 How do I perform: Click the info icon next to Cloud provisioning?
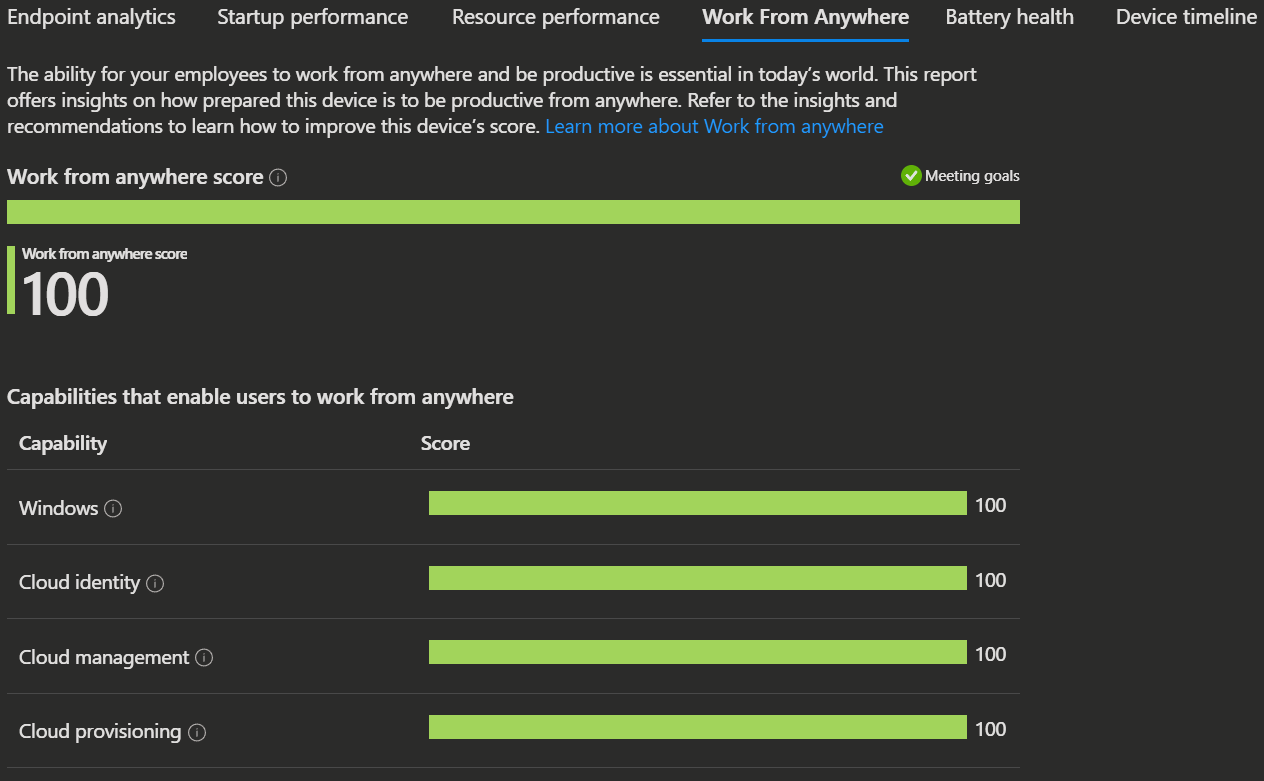tap(197, 732)
